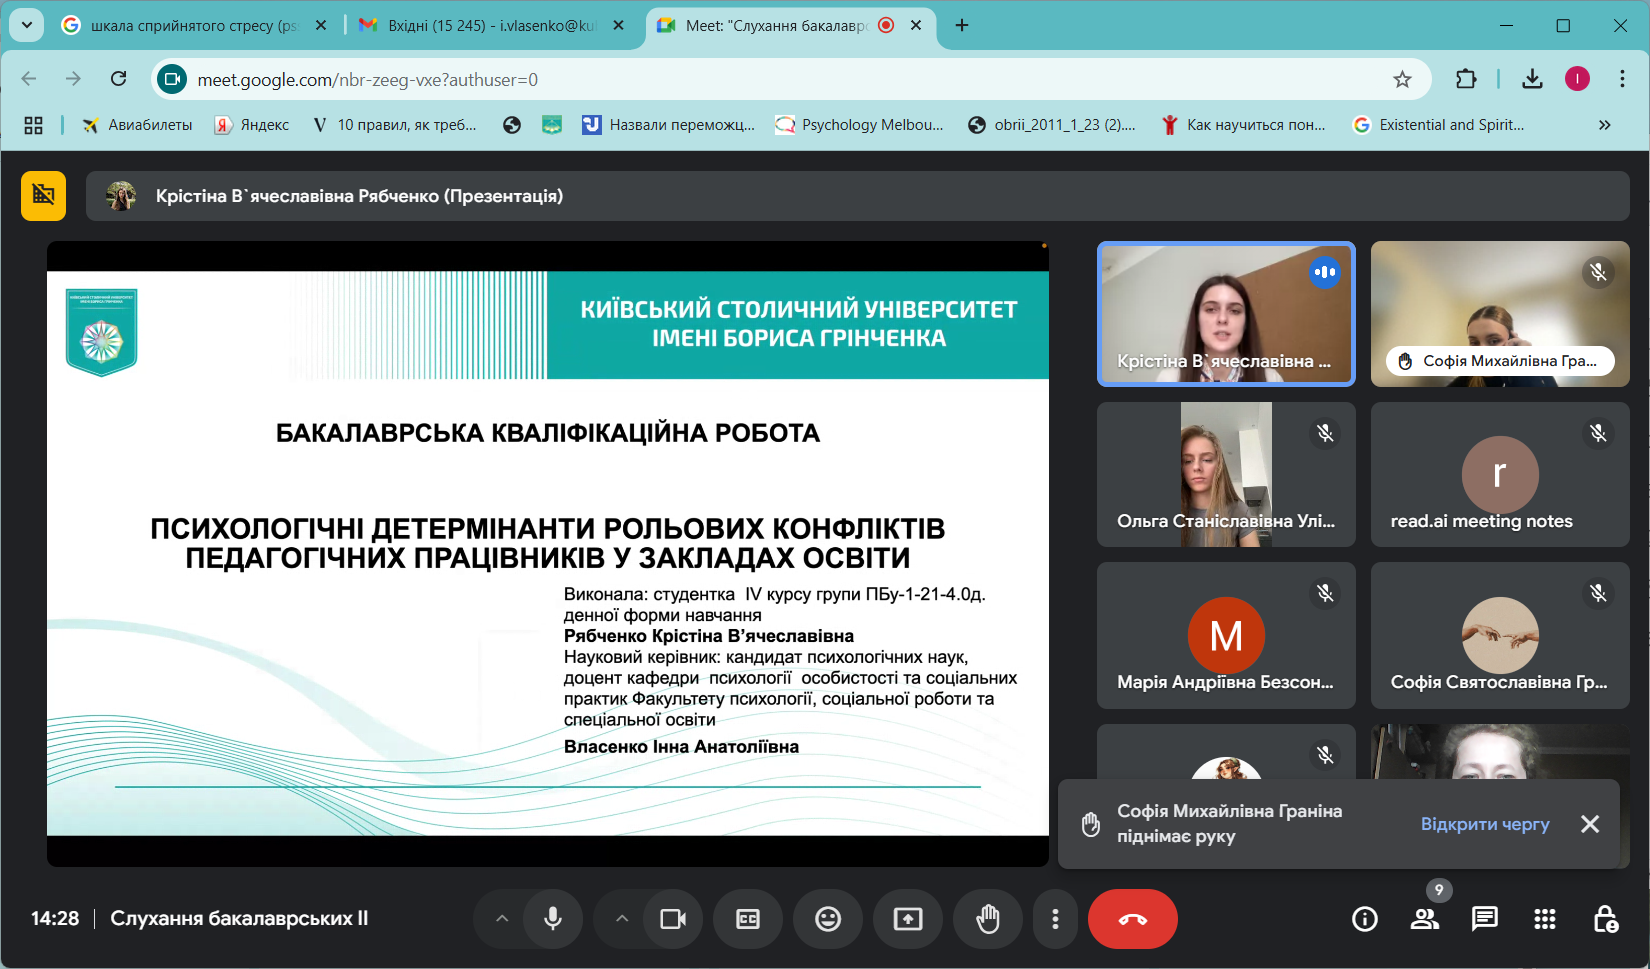Viewport: 1650px width, 969px height.
Task: Select Софія Святославівна Гр... tile
Action: (1500, 636)
